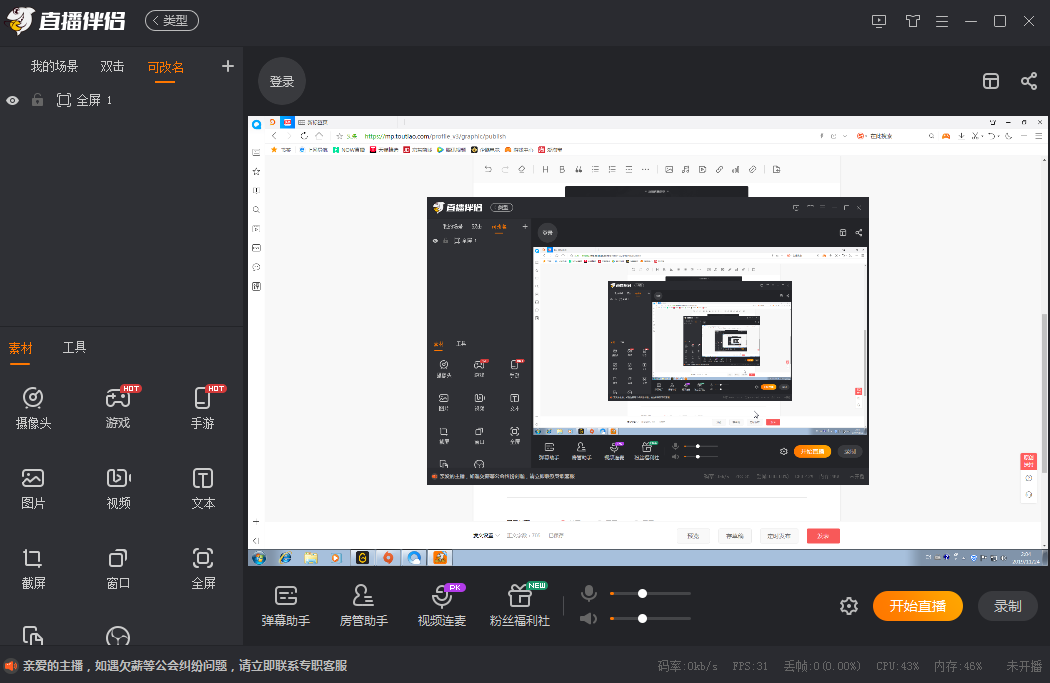Click the 开始直播 button
The image size is (1050, 683).
click(x=917, y=606)
